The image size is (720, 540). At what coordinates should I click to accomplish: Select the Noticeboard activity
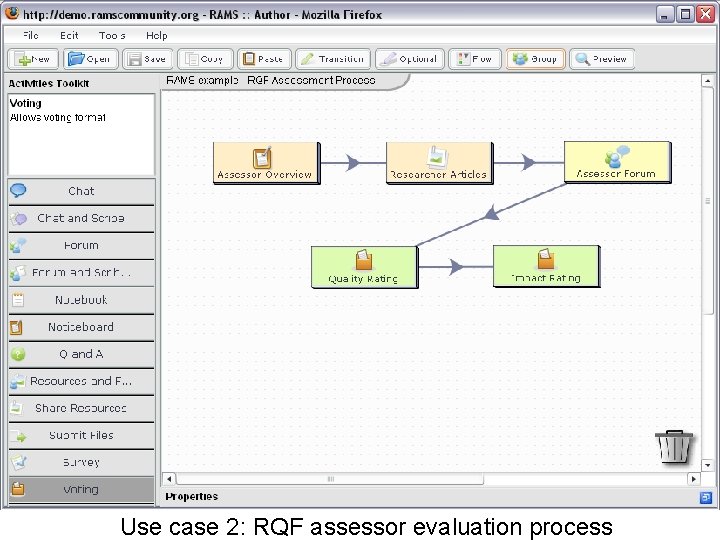(81, 327)
